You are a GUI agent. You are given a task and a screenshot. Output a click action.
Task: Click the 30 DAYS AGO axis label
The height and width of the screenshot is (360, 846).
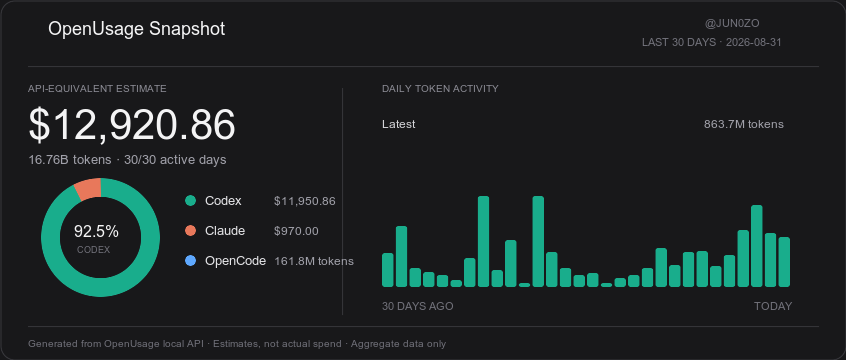(418, 307)
